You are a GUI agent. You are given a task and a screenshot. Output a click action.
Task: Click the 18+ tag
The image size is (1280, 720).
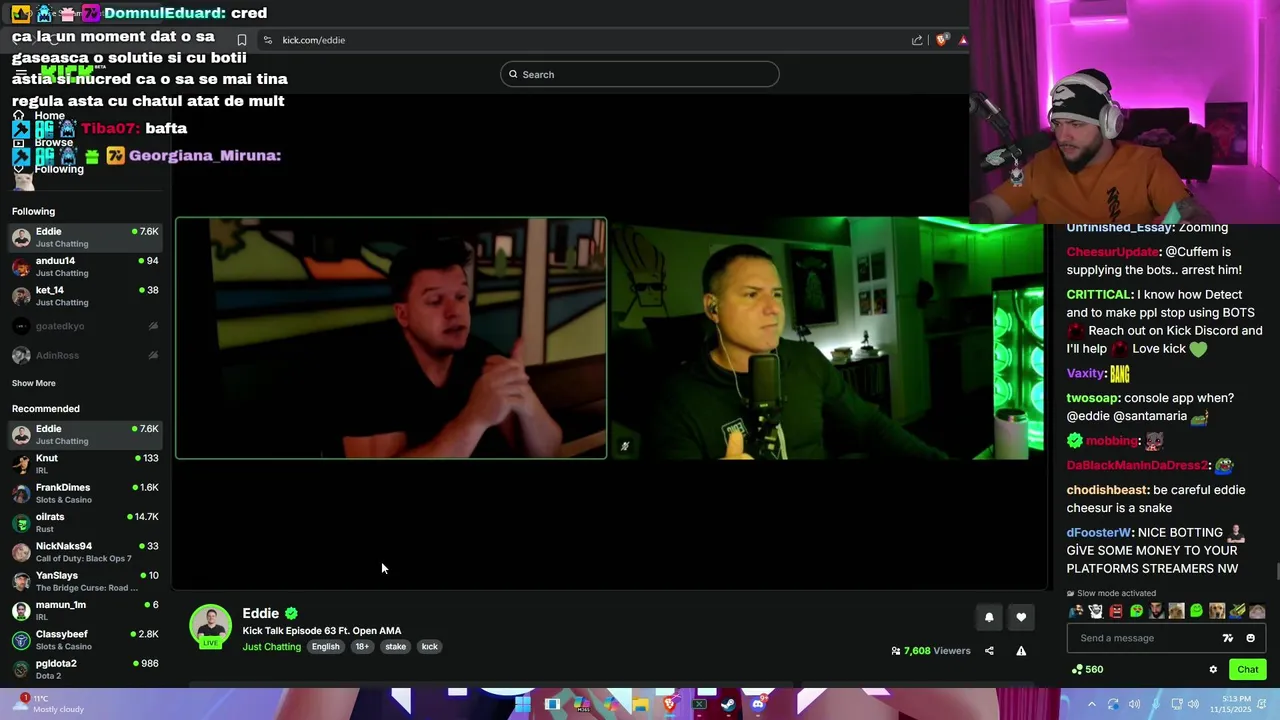(362, 647)
